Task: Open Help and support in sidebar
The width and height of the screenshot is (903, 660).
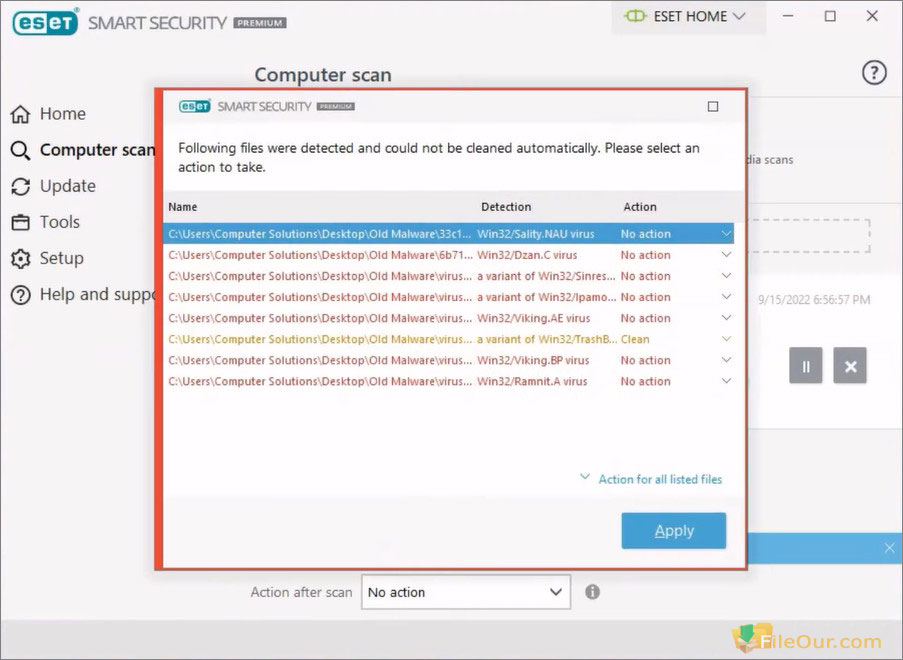Action: click(x=97, y=295)
